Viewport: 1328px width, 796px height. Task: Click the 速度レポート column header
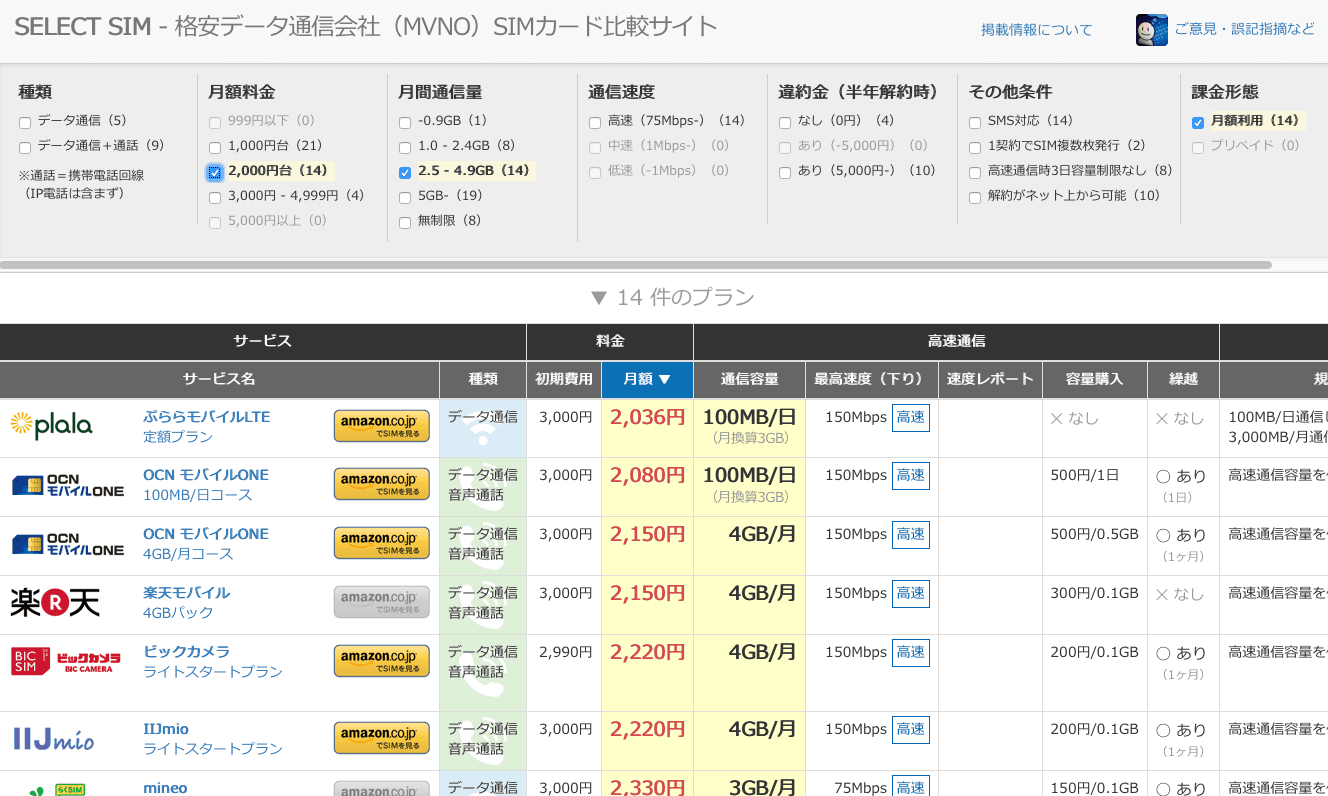tap(990, 379)
